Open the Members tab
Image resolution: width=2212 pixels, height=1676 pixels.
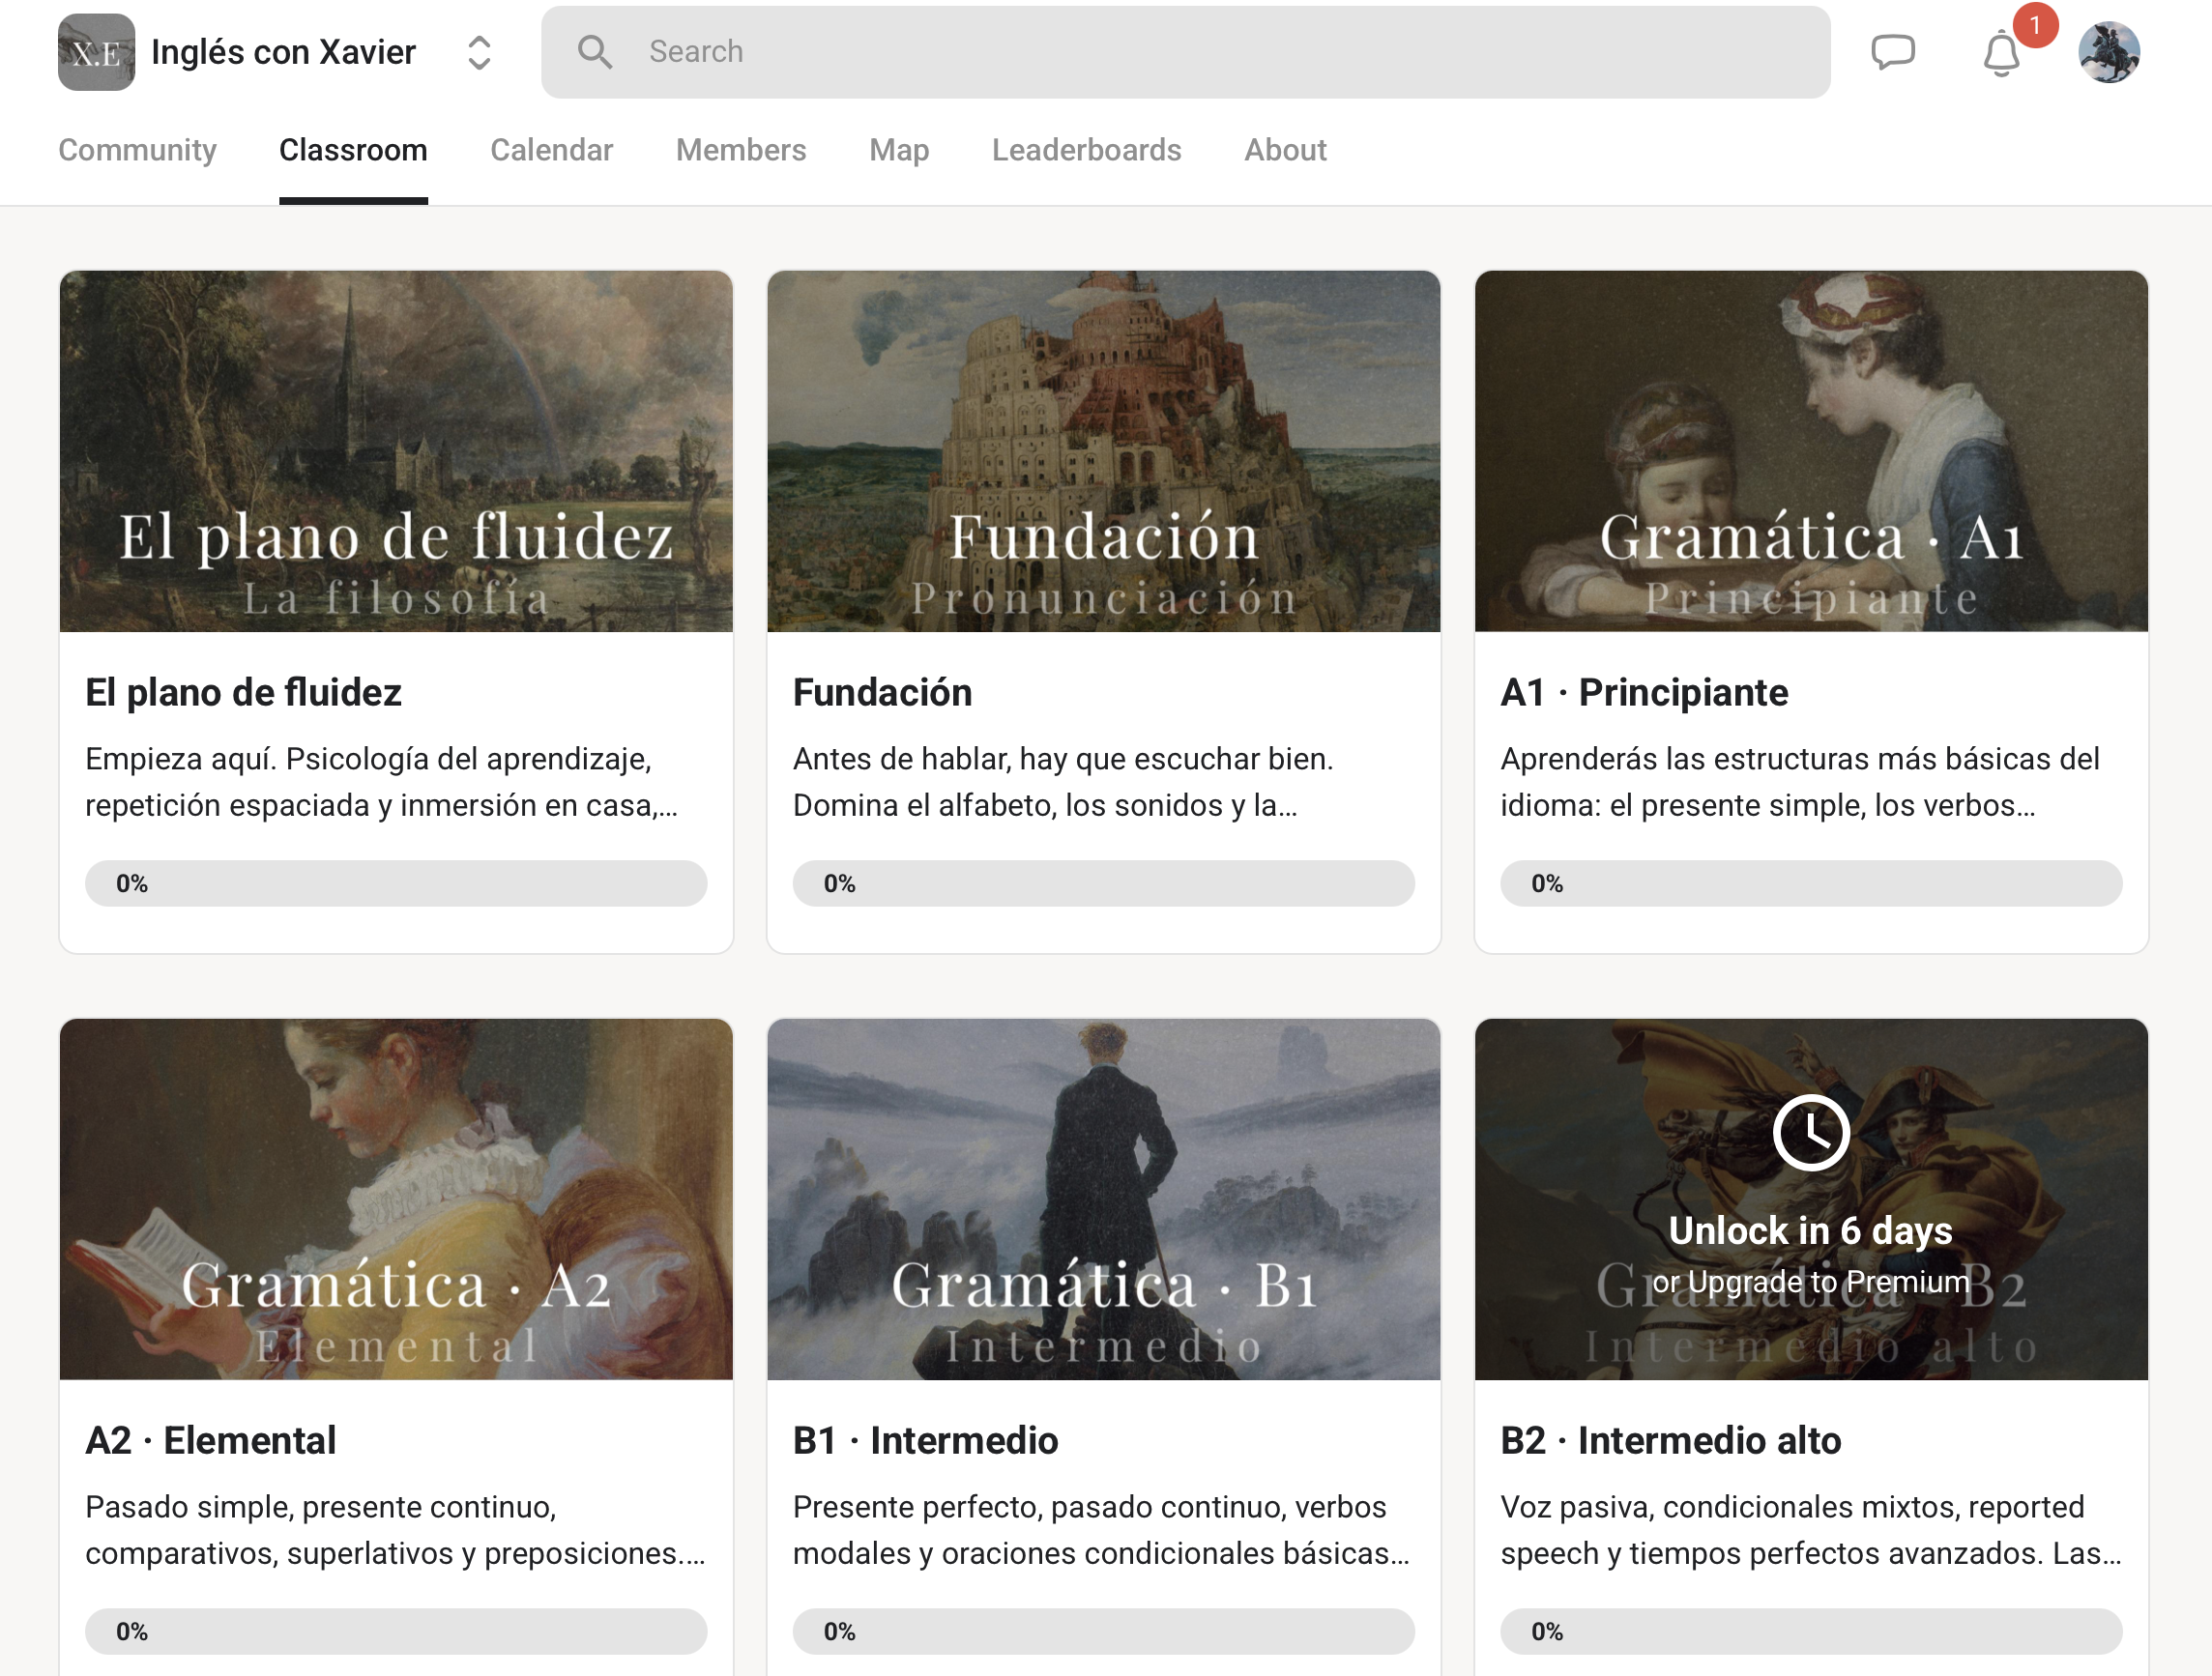pyautogui.click(x=740, y=150)
